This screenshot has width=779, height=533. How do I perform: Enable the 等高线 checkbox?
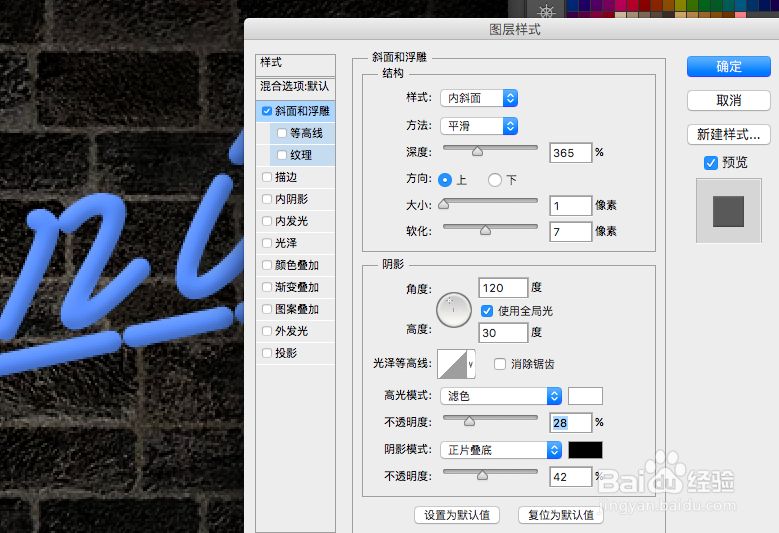[x=282, y=133]
